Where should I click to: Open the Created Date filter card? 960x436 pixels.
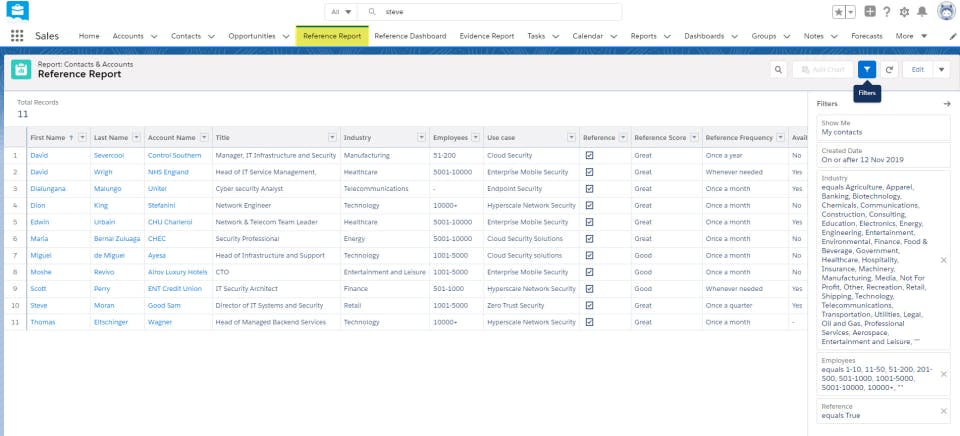click(883, 155)
